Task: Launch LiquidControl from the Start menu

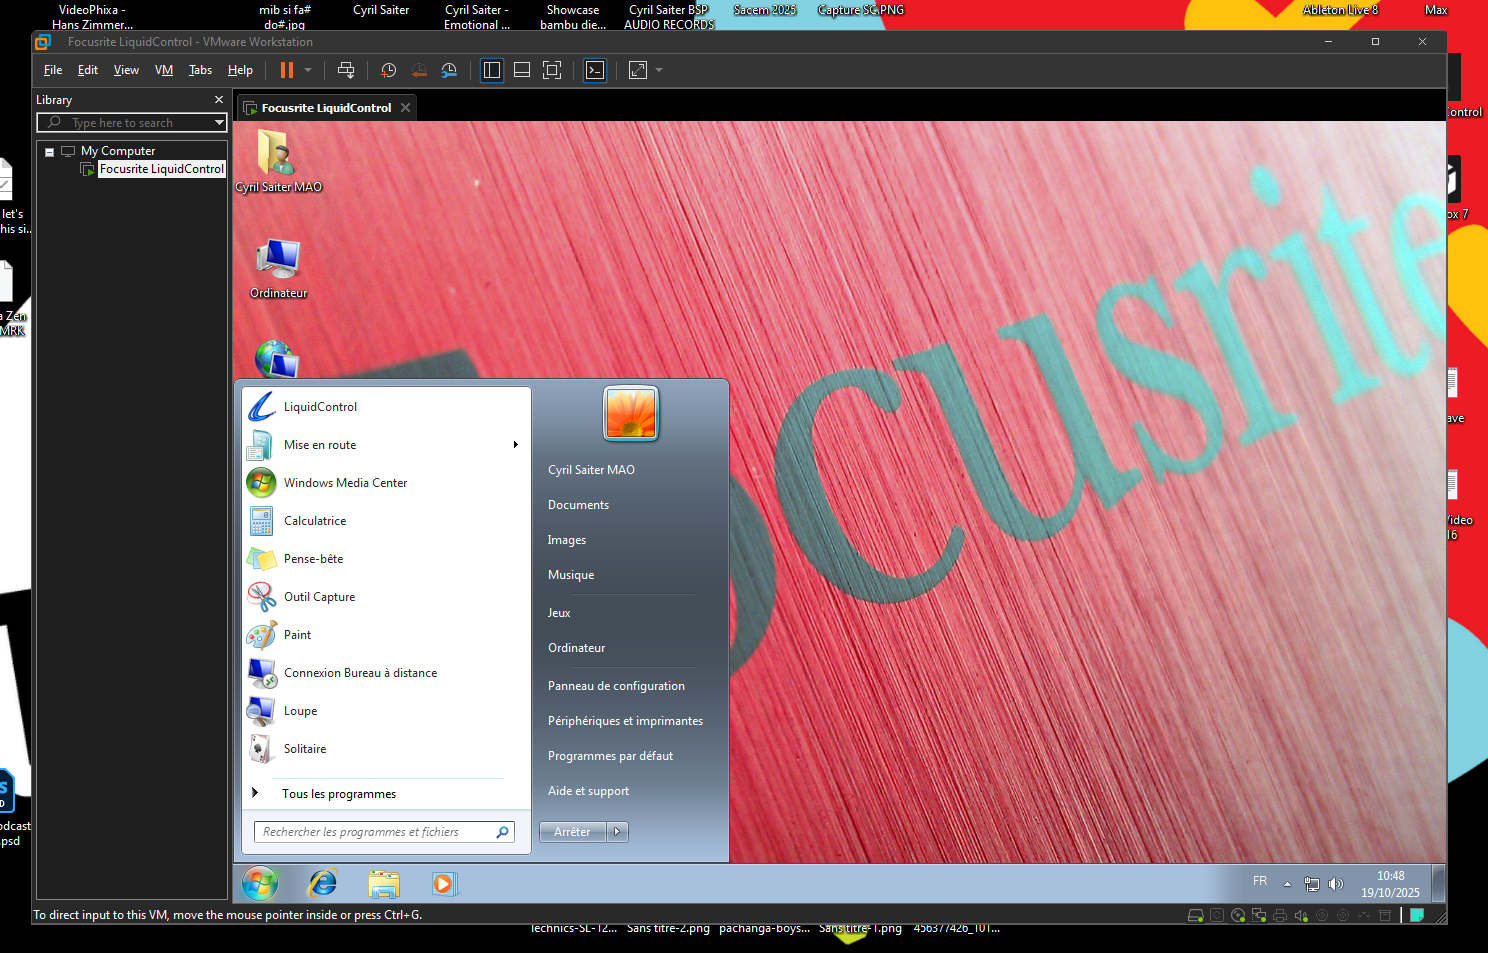Action: 386,407
